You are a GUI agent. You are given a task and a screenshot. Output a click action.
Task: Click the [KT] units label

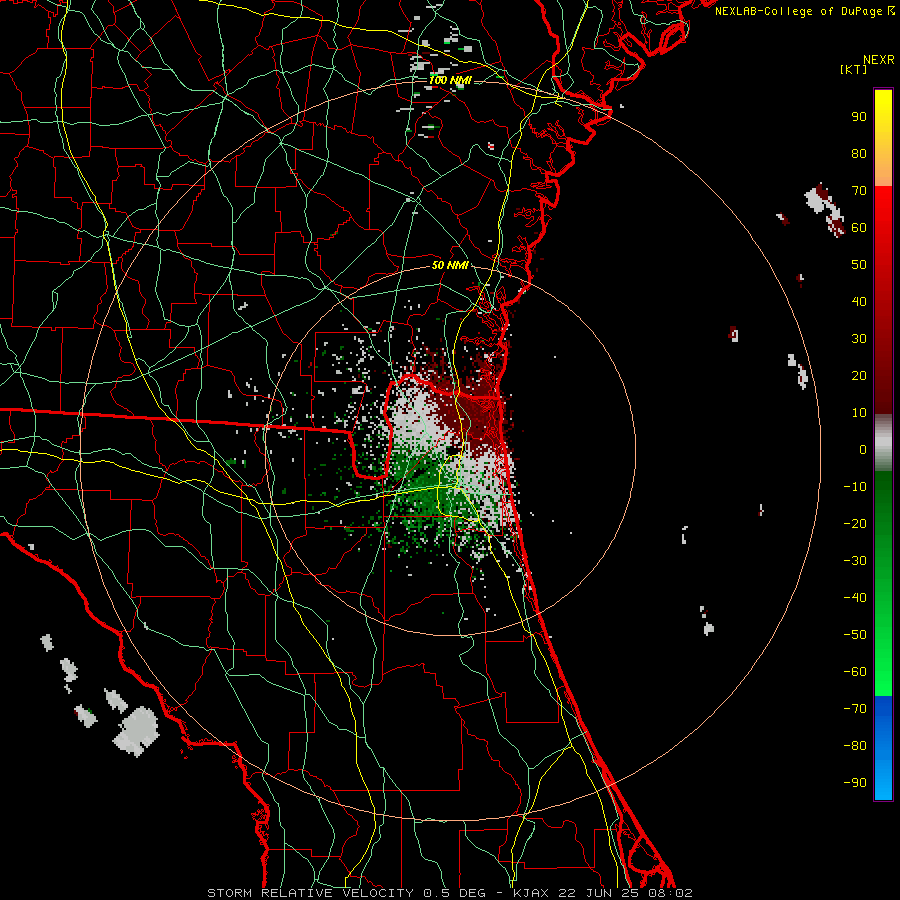(x=853, y=69)
